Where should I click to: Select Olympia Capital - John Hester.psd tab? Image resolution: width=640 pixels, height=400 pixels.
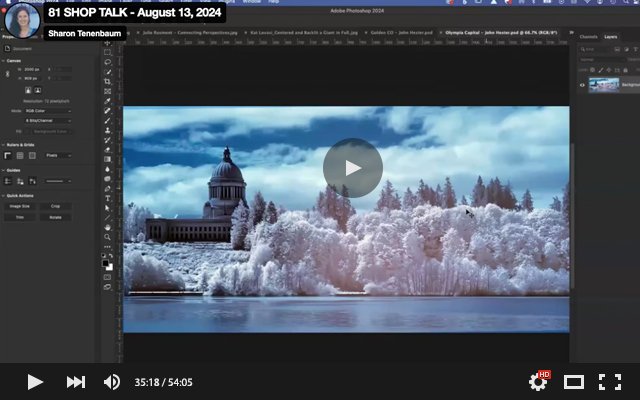coord(501,32)
